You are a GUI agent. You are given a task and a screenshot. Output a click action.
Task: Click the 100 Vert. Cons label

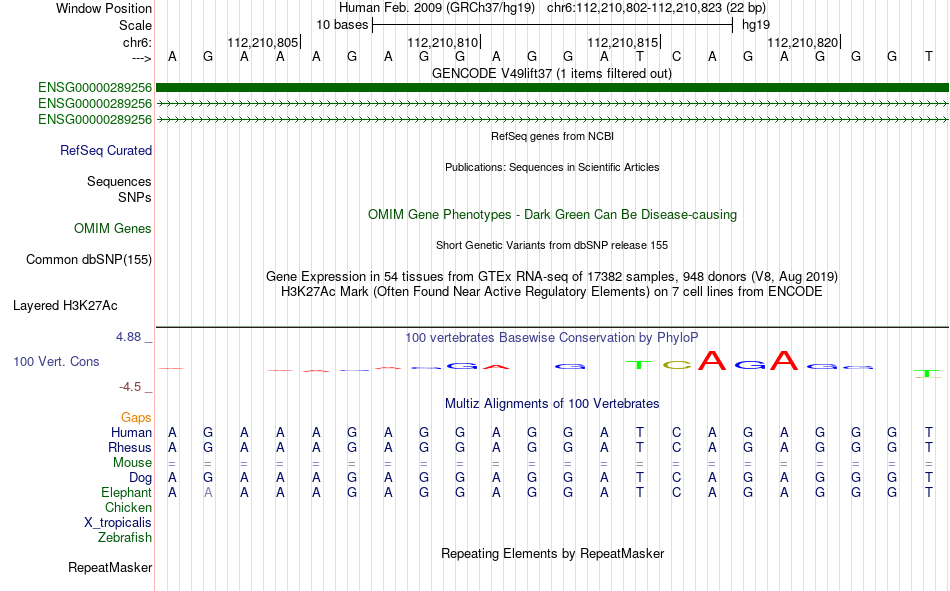pyautogui.click(x=56, y=361)
